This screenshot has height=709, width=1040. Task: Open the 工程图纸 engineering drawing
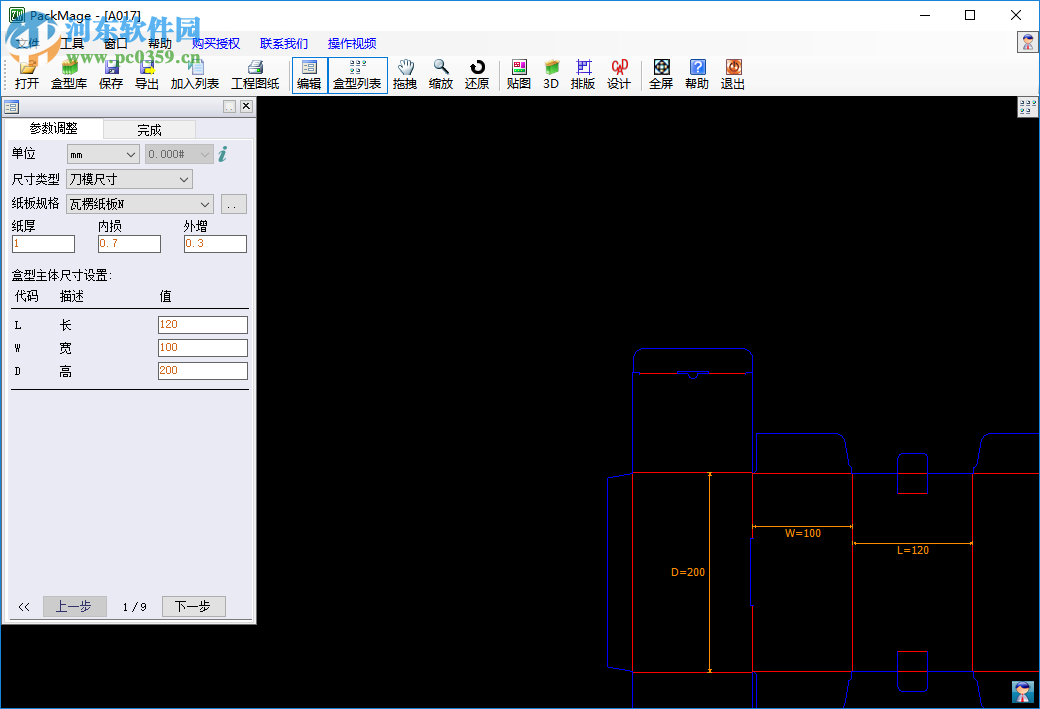254,75
